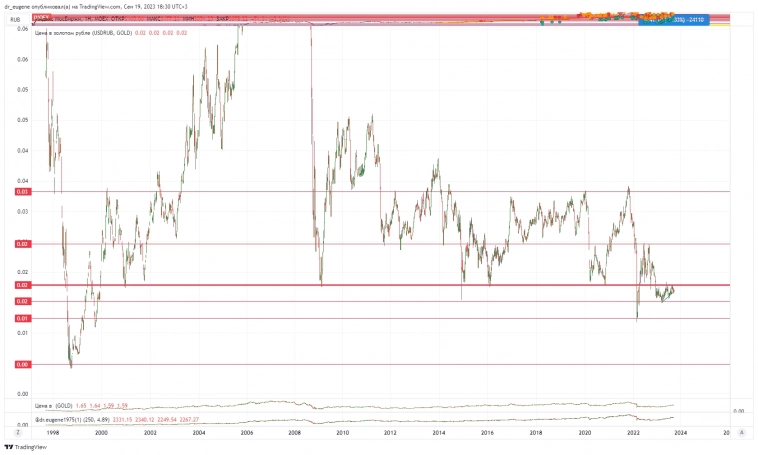Click the 2004 label on the time axis
758x455 pixels.
tap(198, 433)
